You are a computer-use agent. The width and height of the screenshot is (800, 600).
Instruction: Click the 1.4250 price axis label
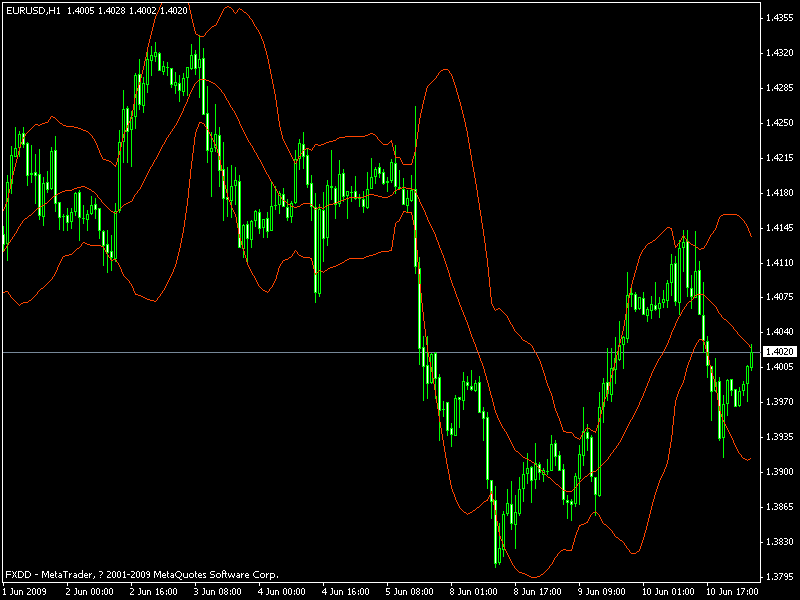(780, 123)
